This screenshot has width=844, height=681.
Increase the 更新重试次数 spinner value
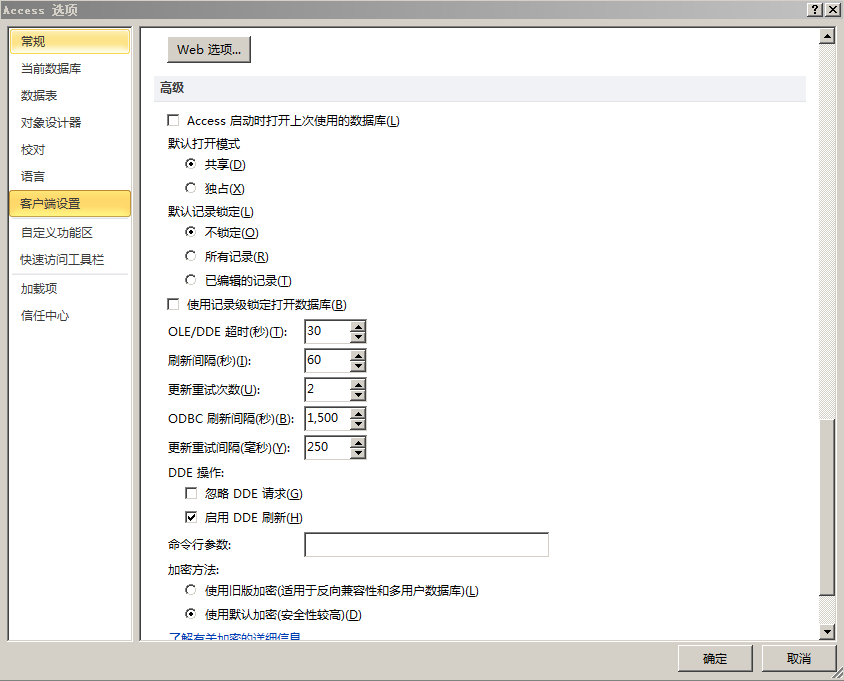pyautogui.click(x=358, y=384)
